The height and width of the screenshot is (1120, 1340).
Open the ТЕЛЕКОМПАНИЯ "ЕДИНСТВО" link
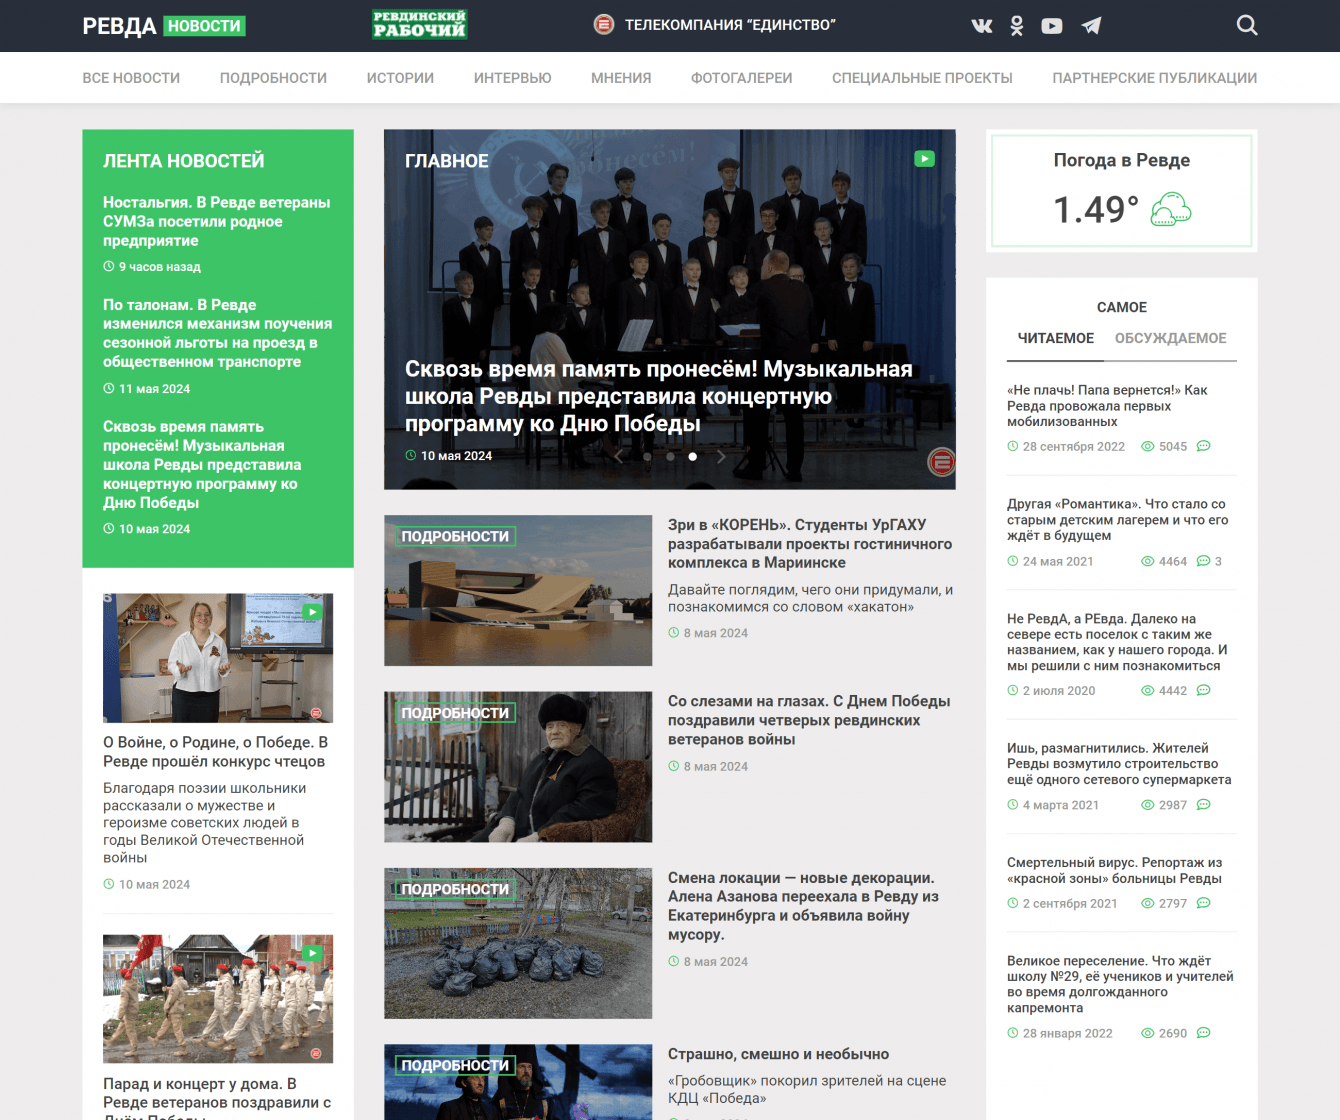pos(715,25)
